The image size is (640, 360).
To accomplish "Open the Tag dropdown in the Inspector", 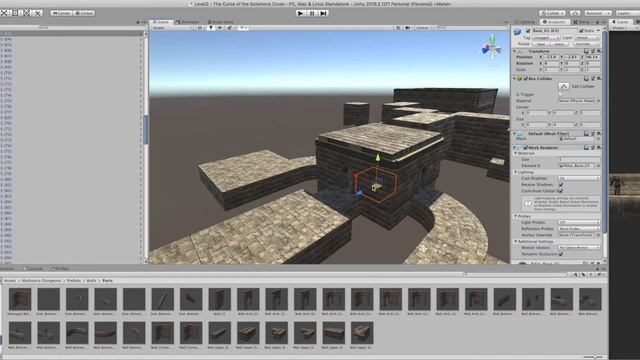I will (546, 38).
